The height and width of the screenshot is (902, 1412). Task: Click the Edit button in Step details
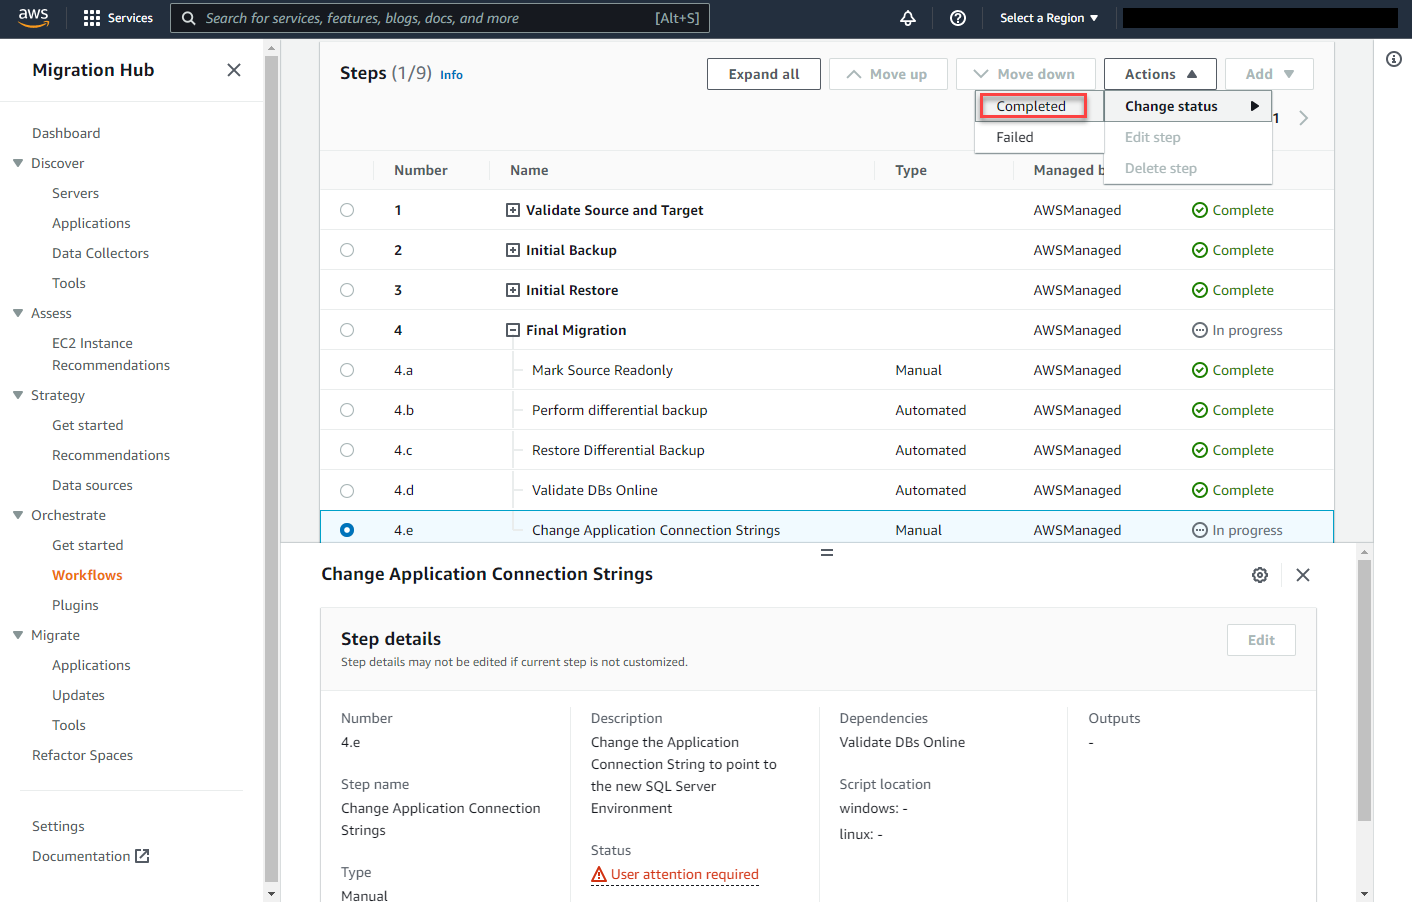(x=1261, y=640)
